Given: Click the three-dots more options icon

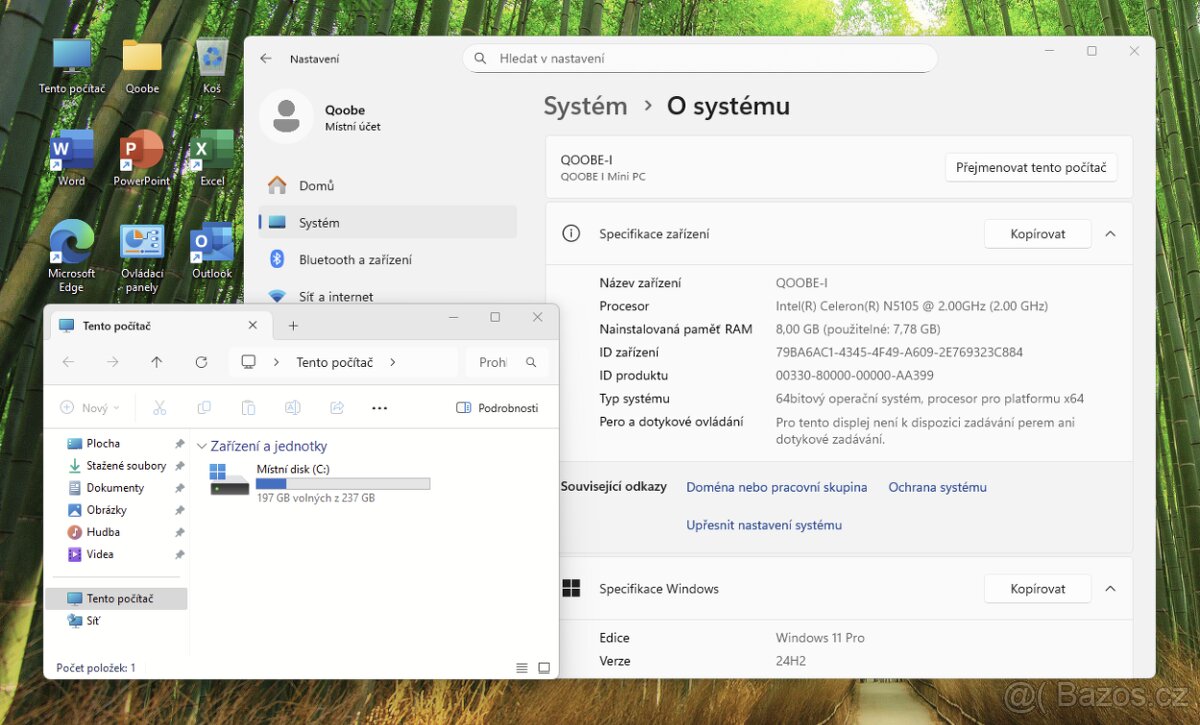Looking at the screenshot, I should point(379,408).
